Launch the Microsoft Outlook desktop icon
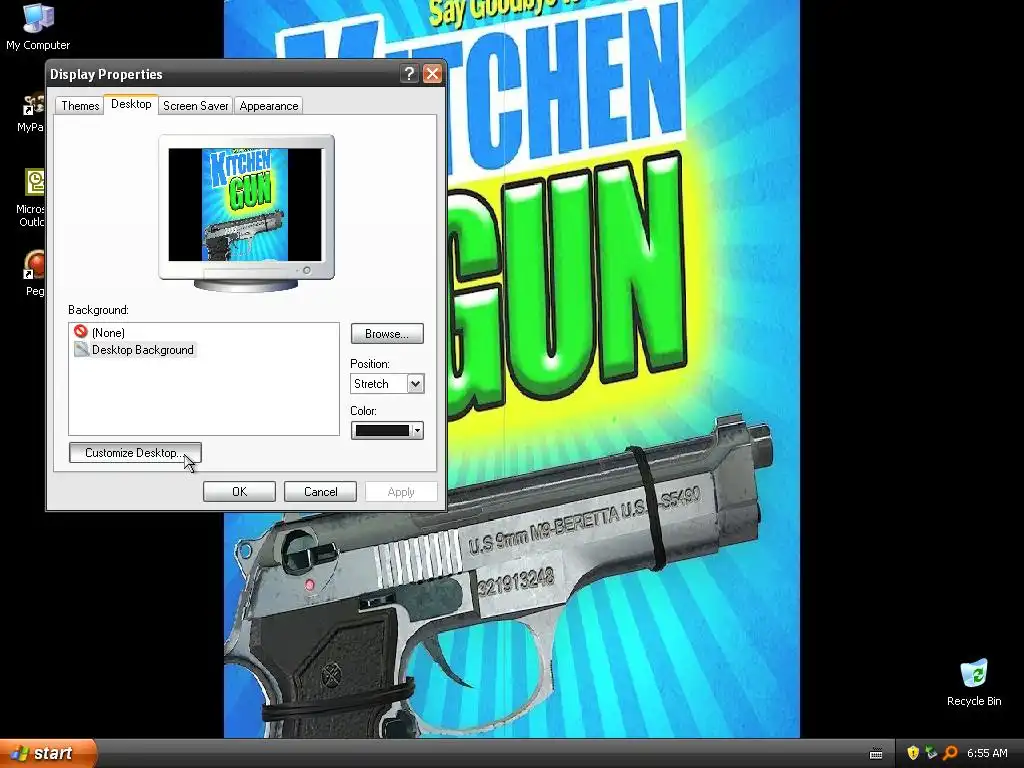The width and height of the screenshot is (1024, 768). click(31, 197)
